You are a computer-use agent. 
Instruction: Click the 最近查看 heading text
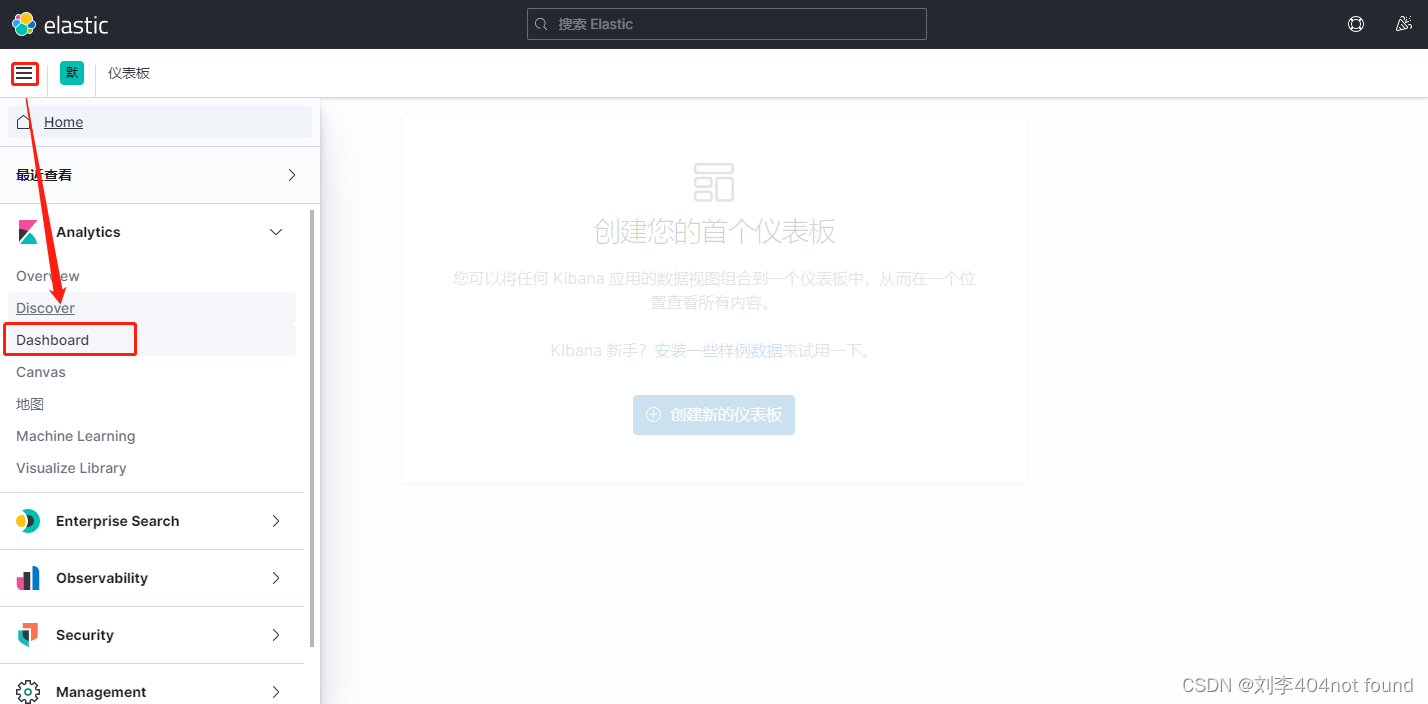click(44, 175)
